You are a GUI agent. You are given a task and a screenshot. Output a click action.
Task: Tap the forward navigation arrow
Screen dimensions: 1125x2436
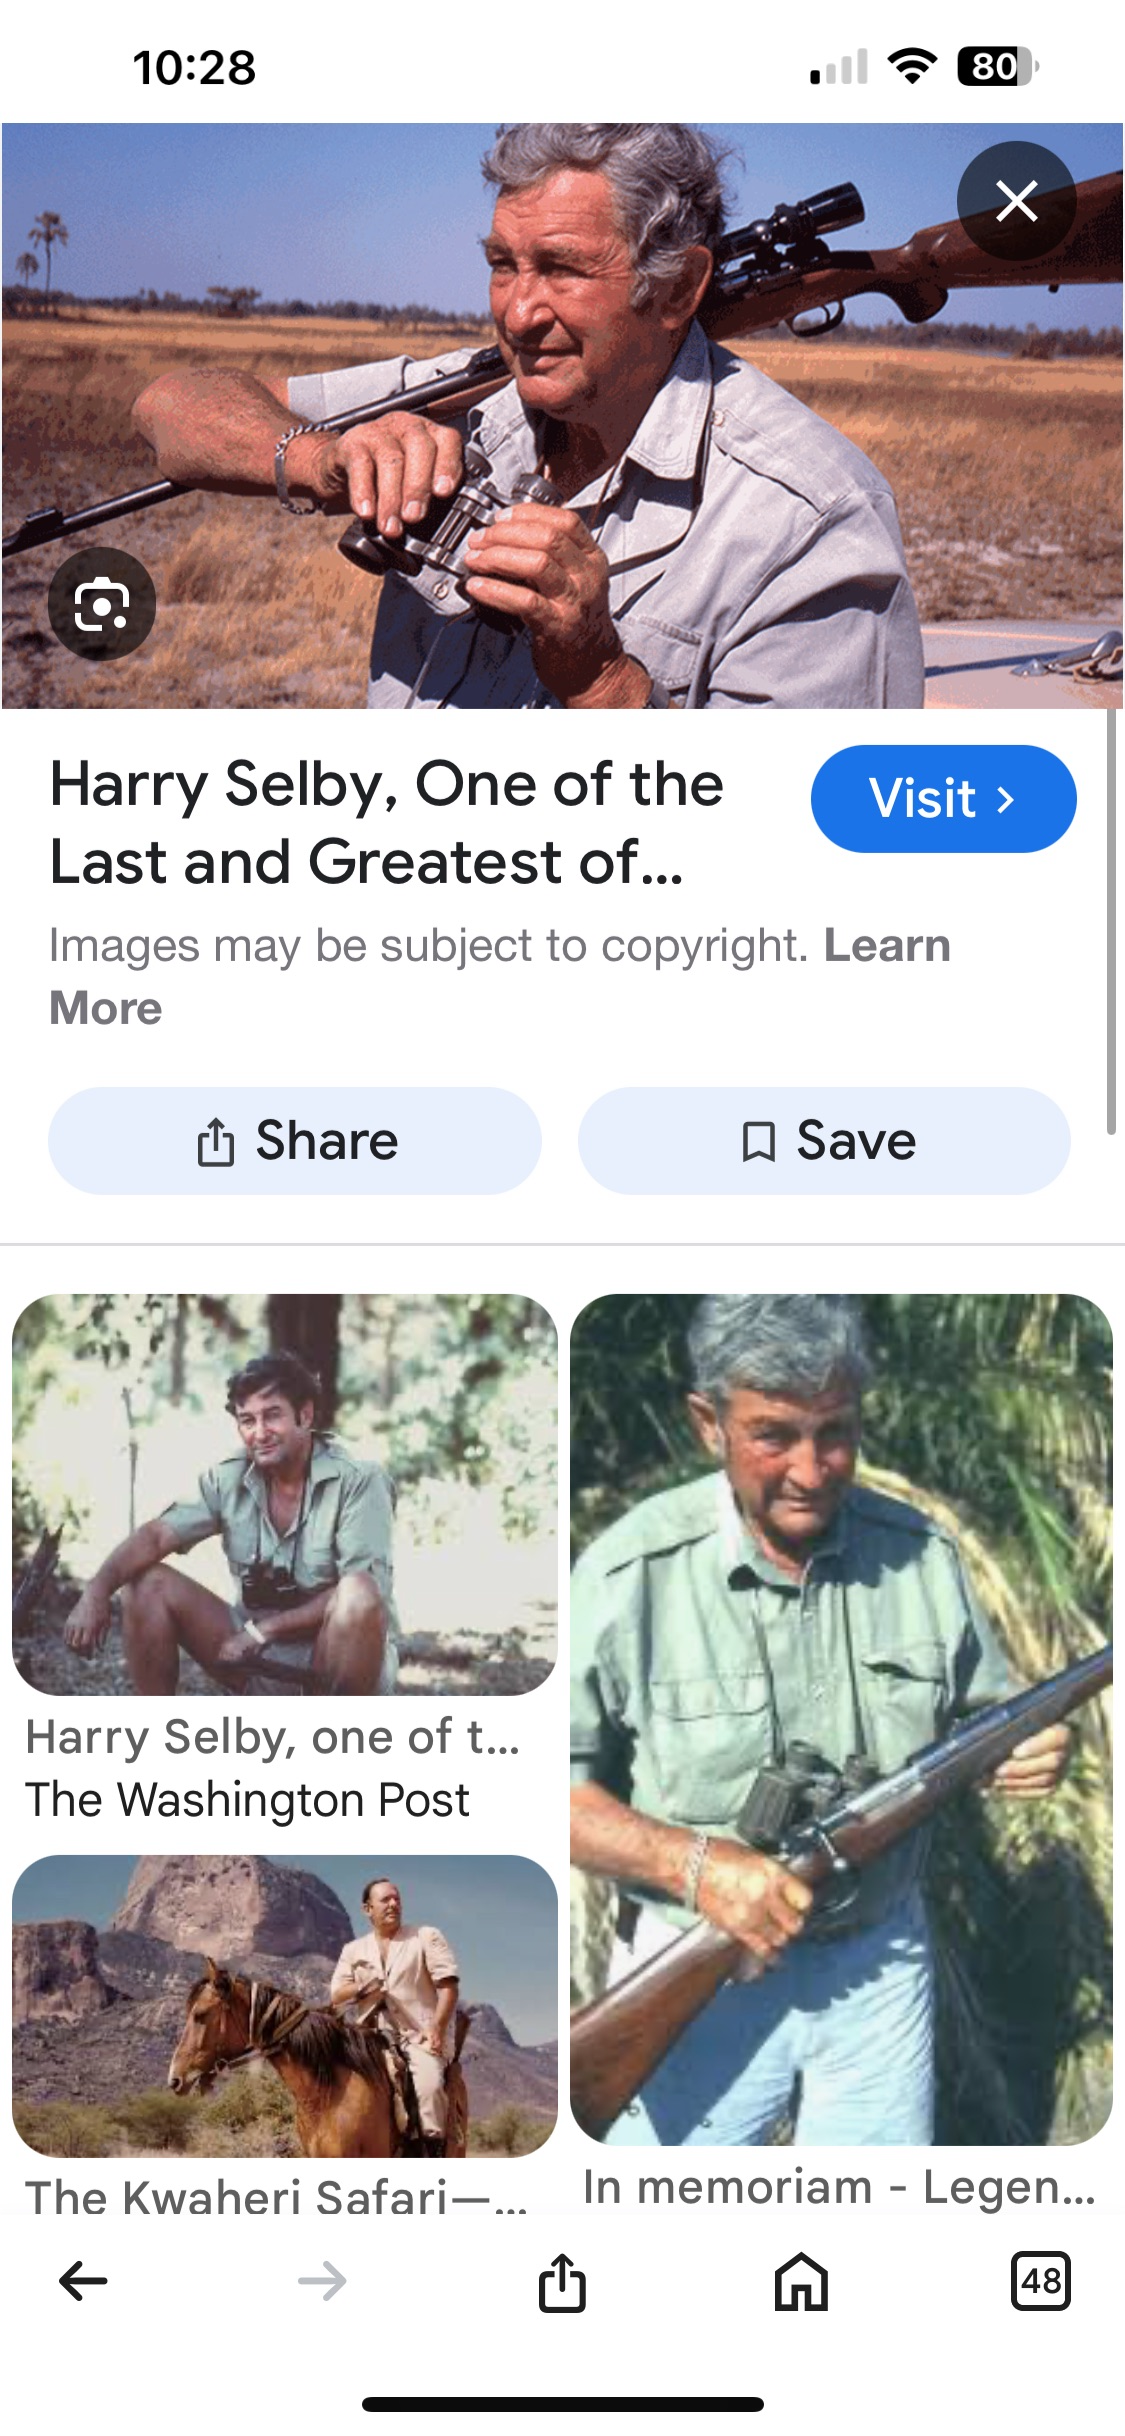click(x=322, y=2281)
